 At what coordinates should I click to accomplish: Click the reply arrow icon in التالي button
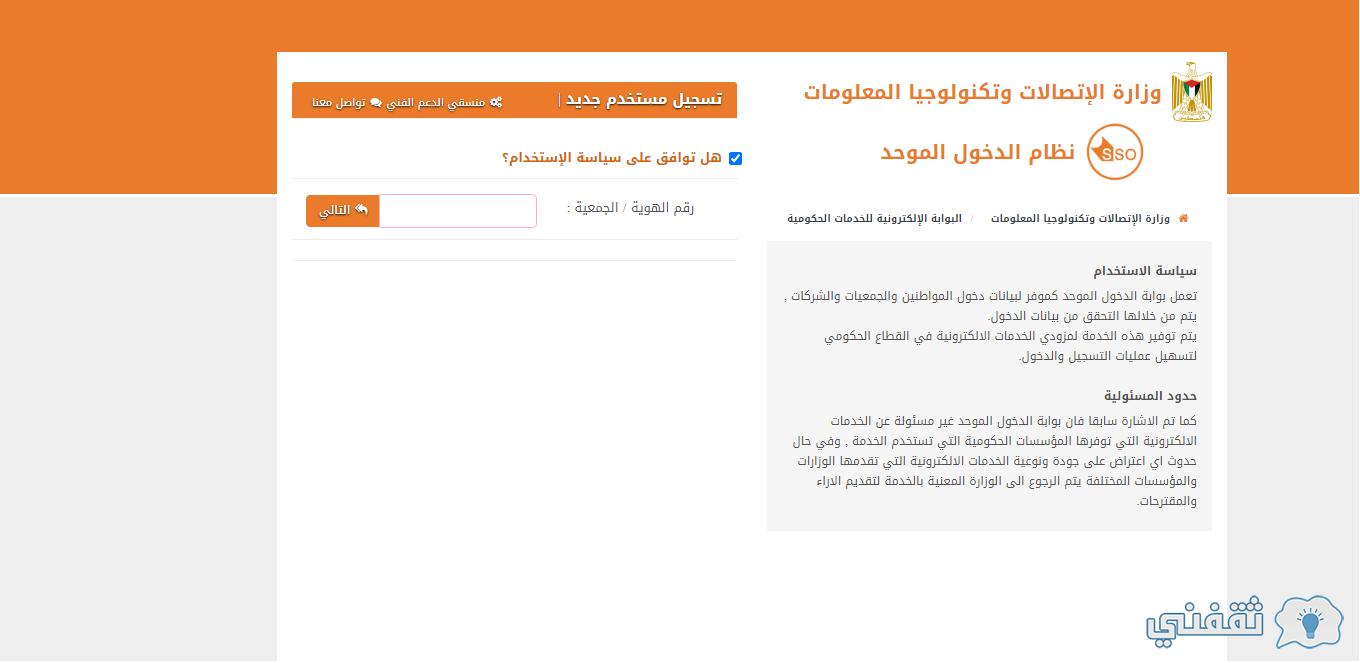coord(361,210)
